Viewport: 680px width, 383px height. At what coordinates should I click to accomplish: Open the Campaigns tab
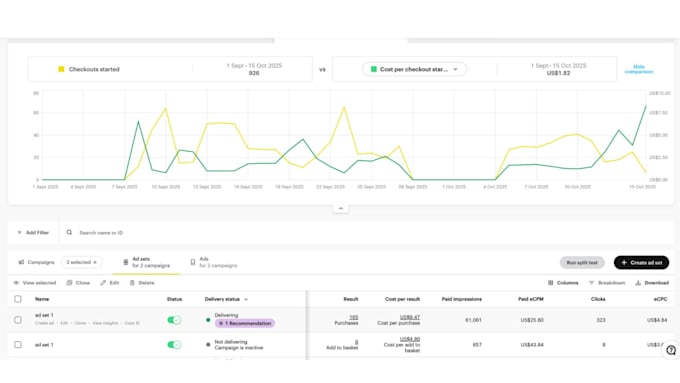coord(36,262)
